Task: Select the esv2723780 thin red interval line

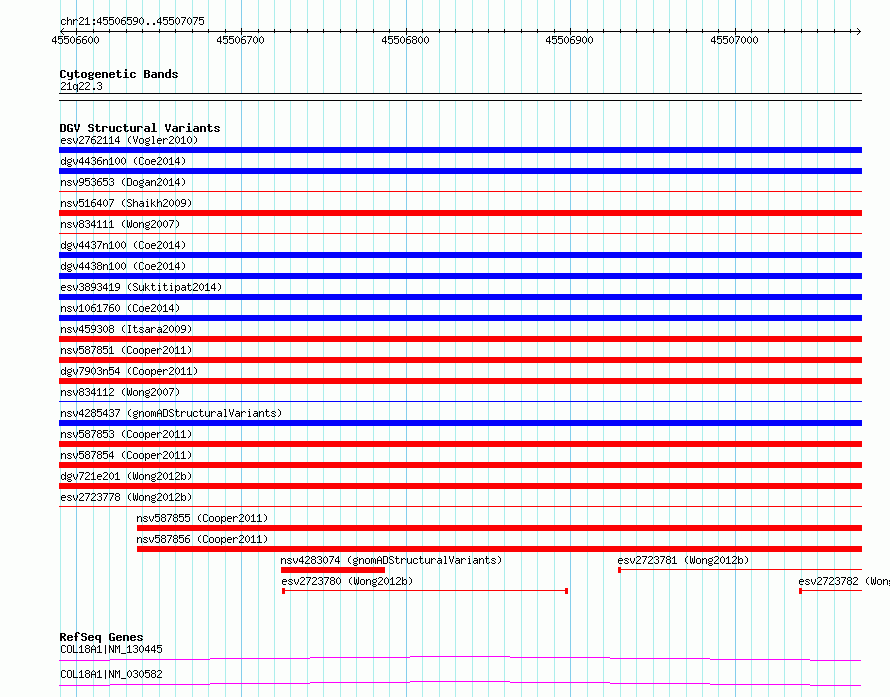Action: point(425,591)
